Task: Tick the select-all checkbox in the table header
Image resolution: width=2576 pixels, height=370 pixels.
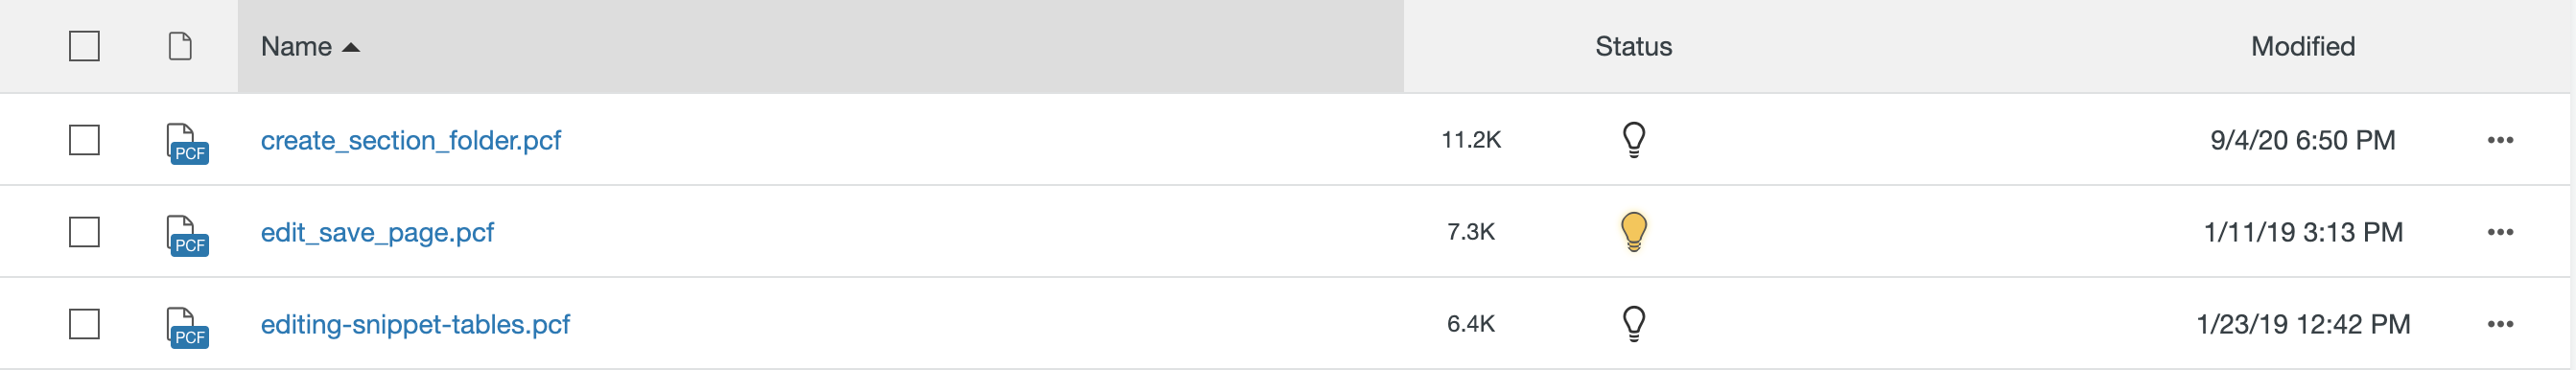Action: point(84,46)
